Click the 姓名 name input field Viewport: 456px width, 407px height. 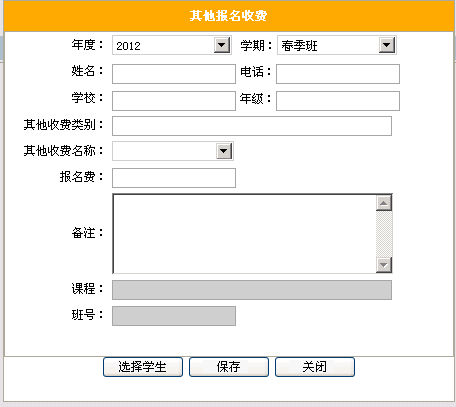point(174,74)
